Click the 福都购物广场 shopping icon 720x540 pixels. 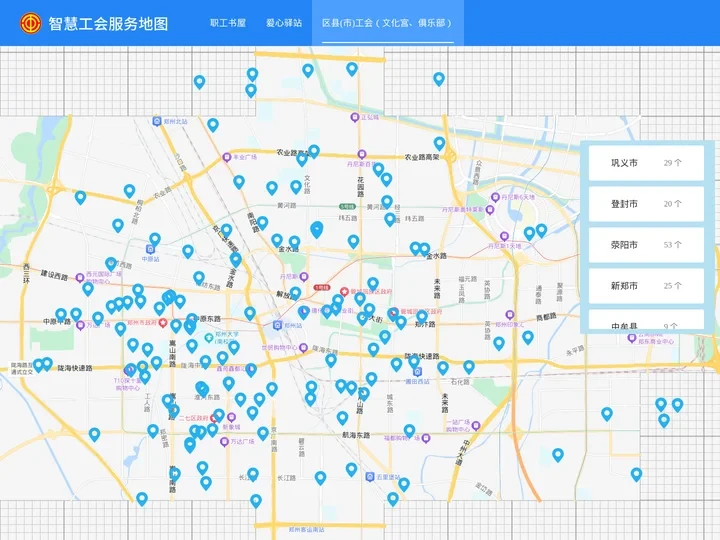click(426, 438)
